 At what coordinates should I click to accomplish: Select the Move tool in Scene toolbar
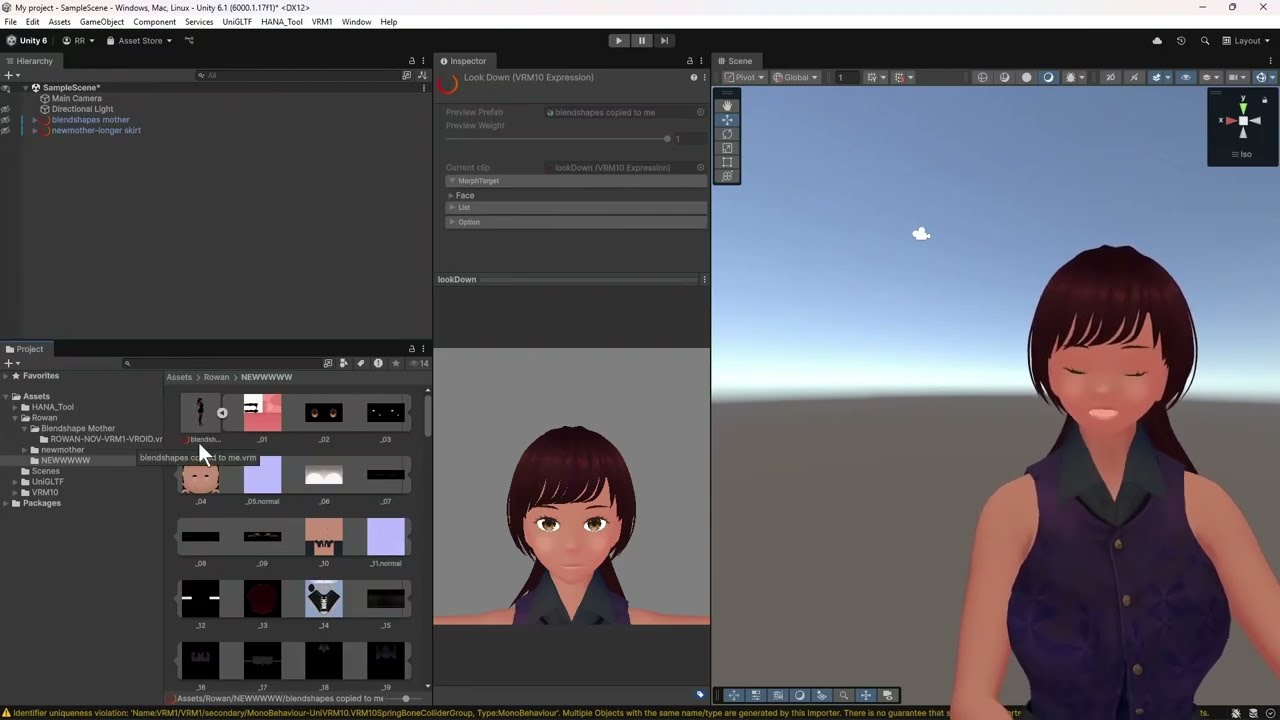[727, 120]
